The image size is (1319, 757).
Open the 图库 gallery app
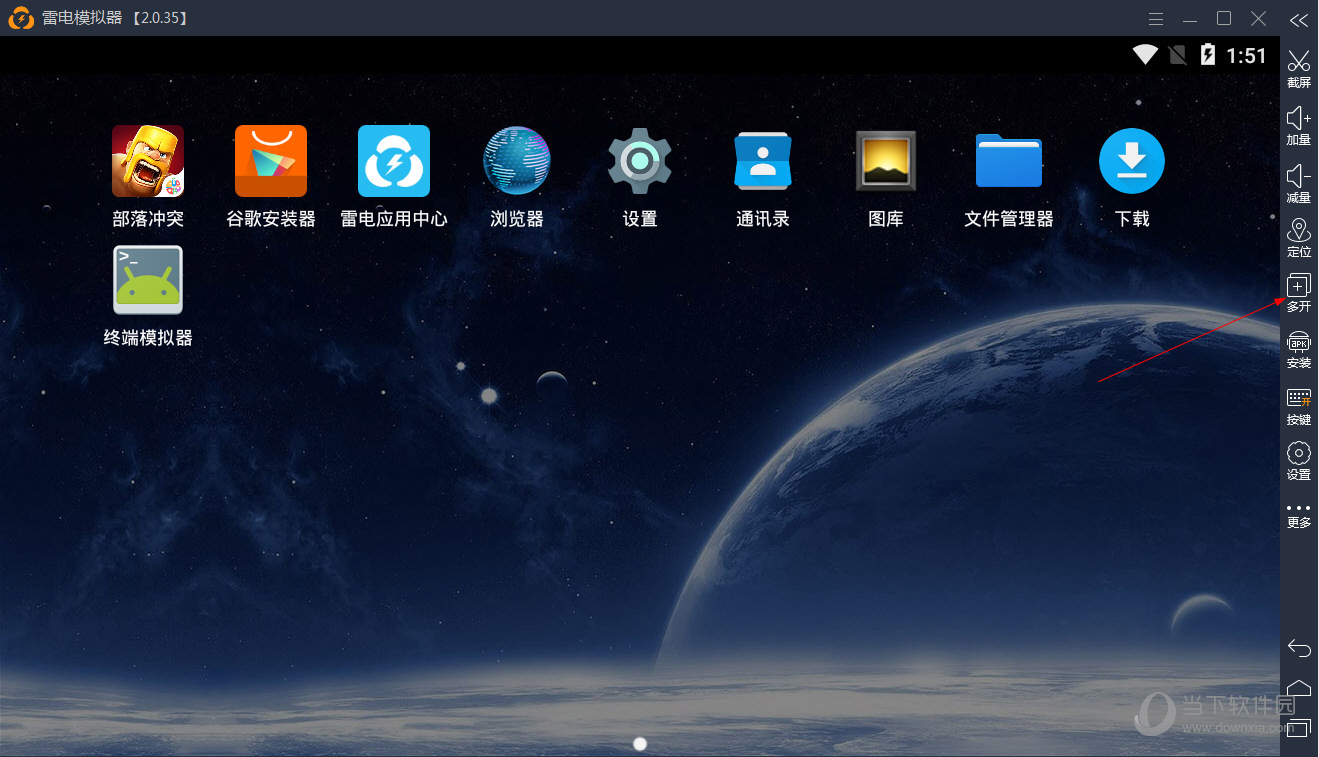(x=886, y=161)
